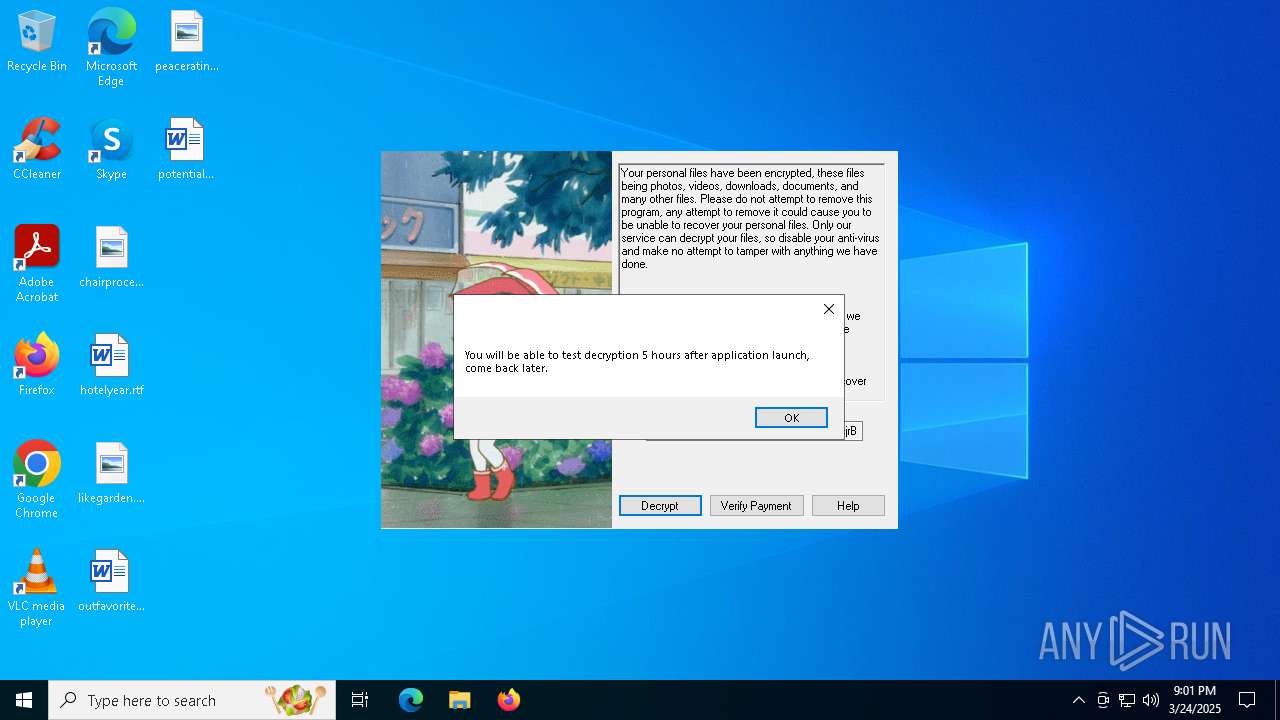1280x720 pixels.
Task: Select the chairproce... image file
Action: (111, 257)
